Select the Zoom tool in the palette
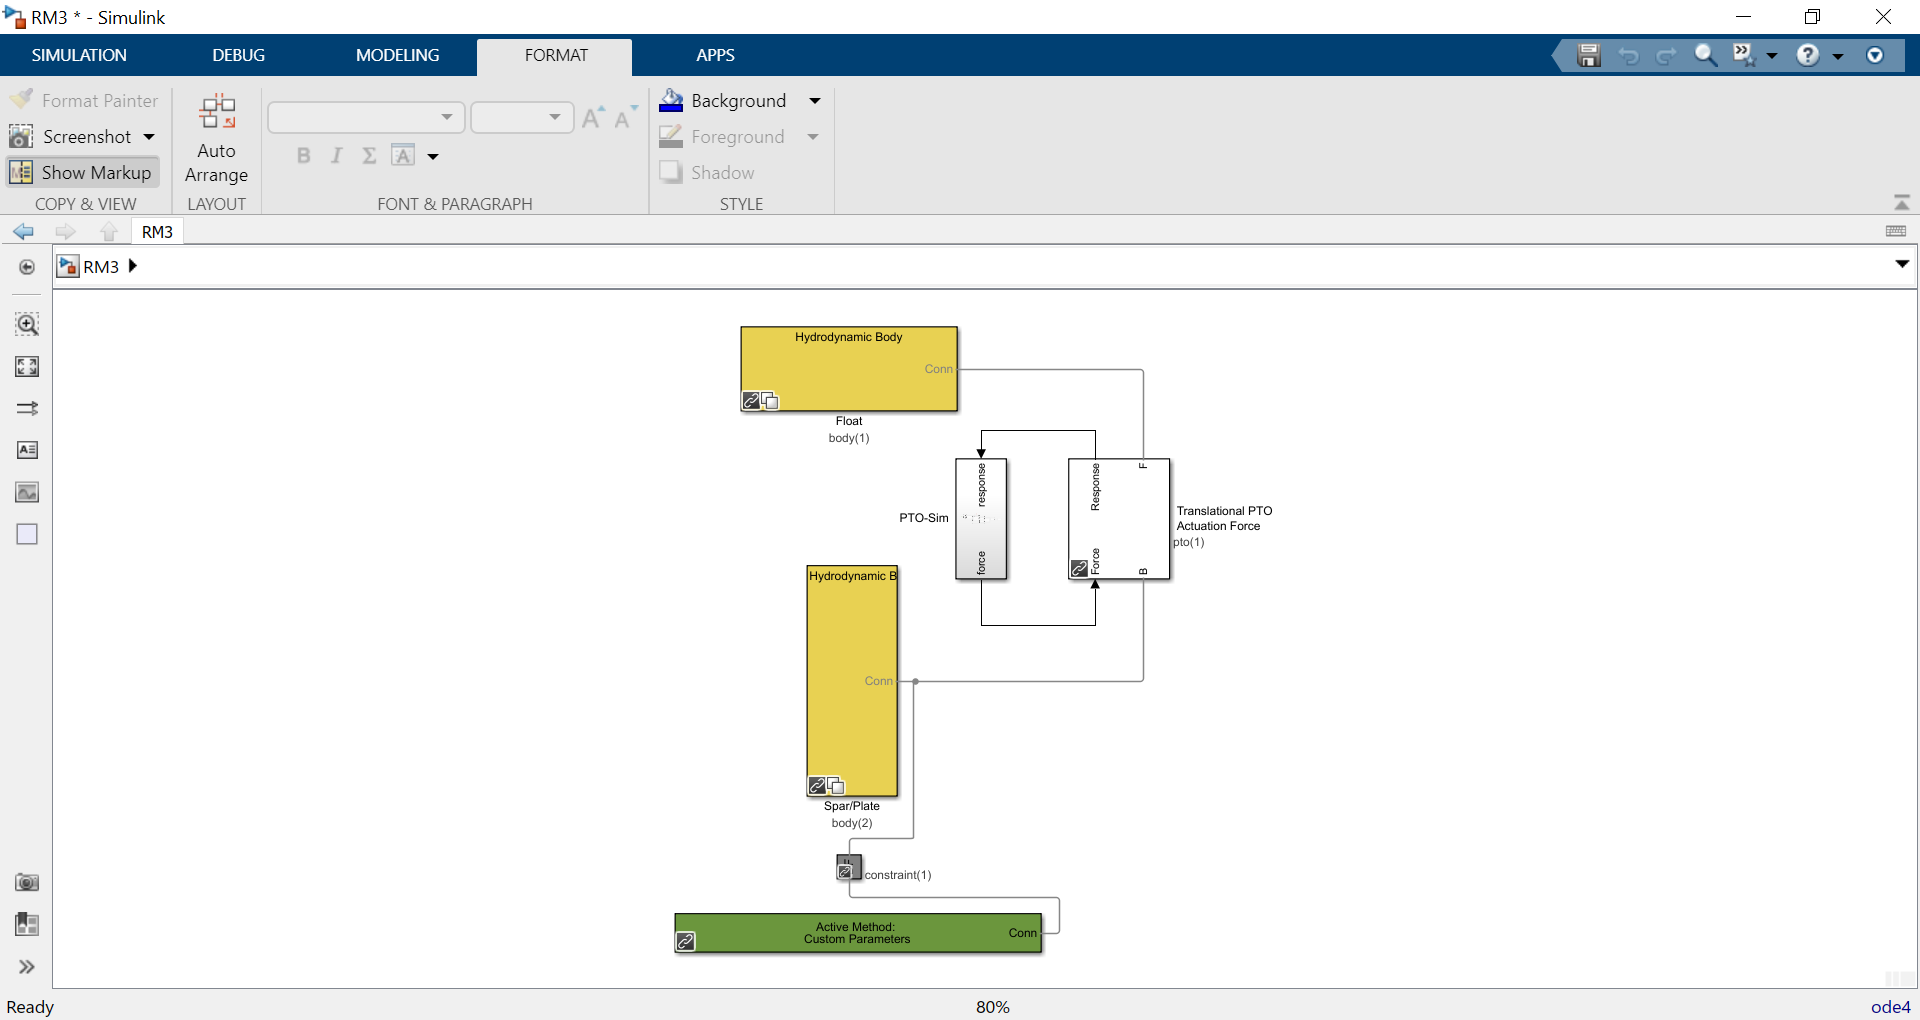Viewport: 1920px width, 1020px height. click(x=27, y=324)
